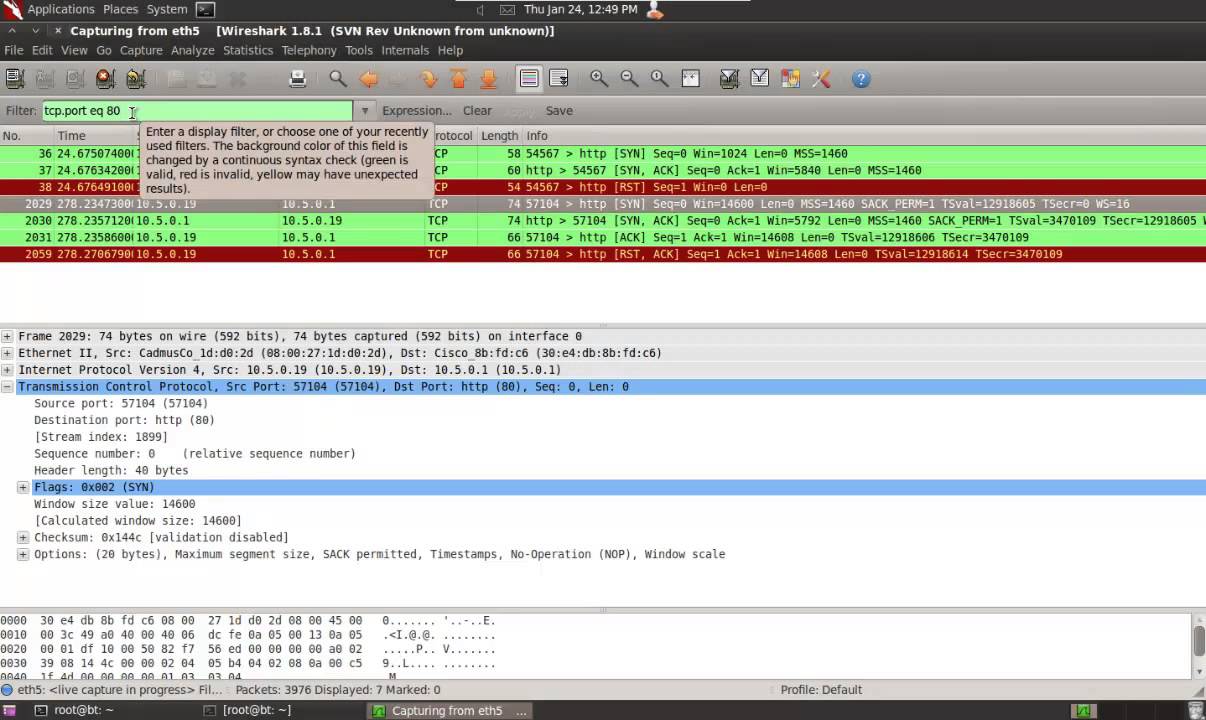This screenshot has width=1206, height=720.
Task: Launch the terminal from top panel
Action: [205, 9]
